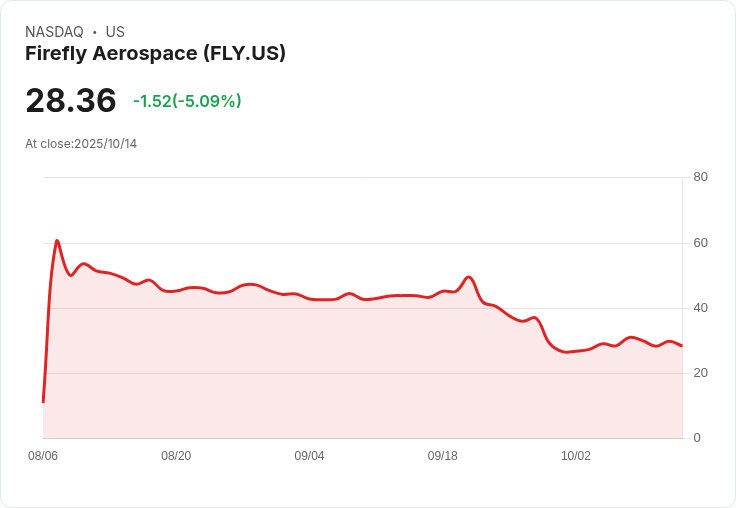Click the -1.52(-5.09%) change figure
Image resolution: width=736 pixels, height=508 pixels.
[187, 101]
